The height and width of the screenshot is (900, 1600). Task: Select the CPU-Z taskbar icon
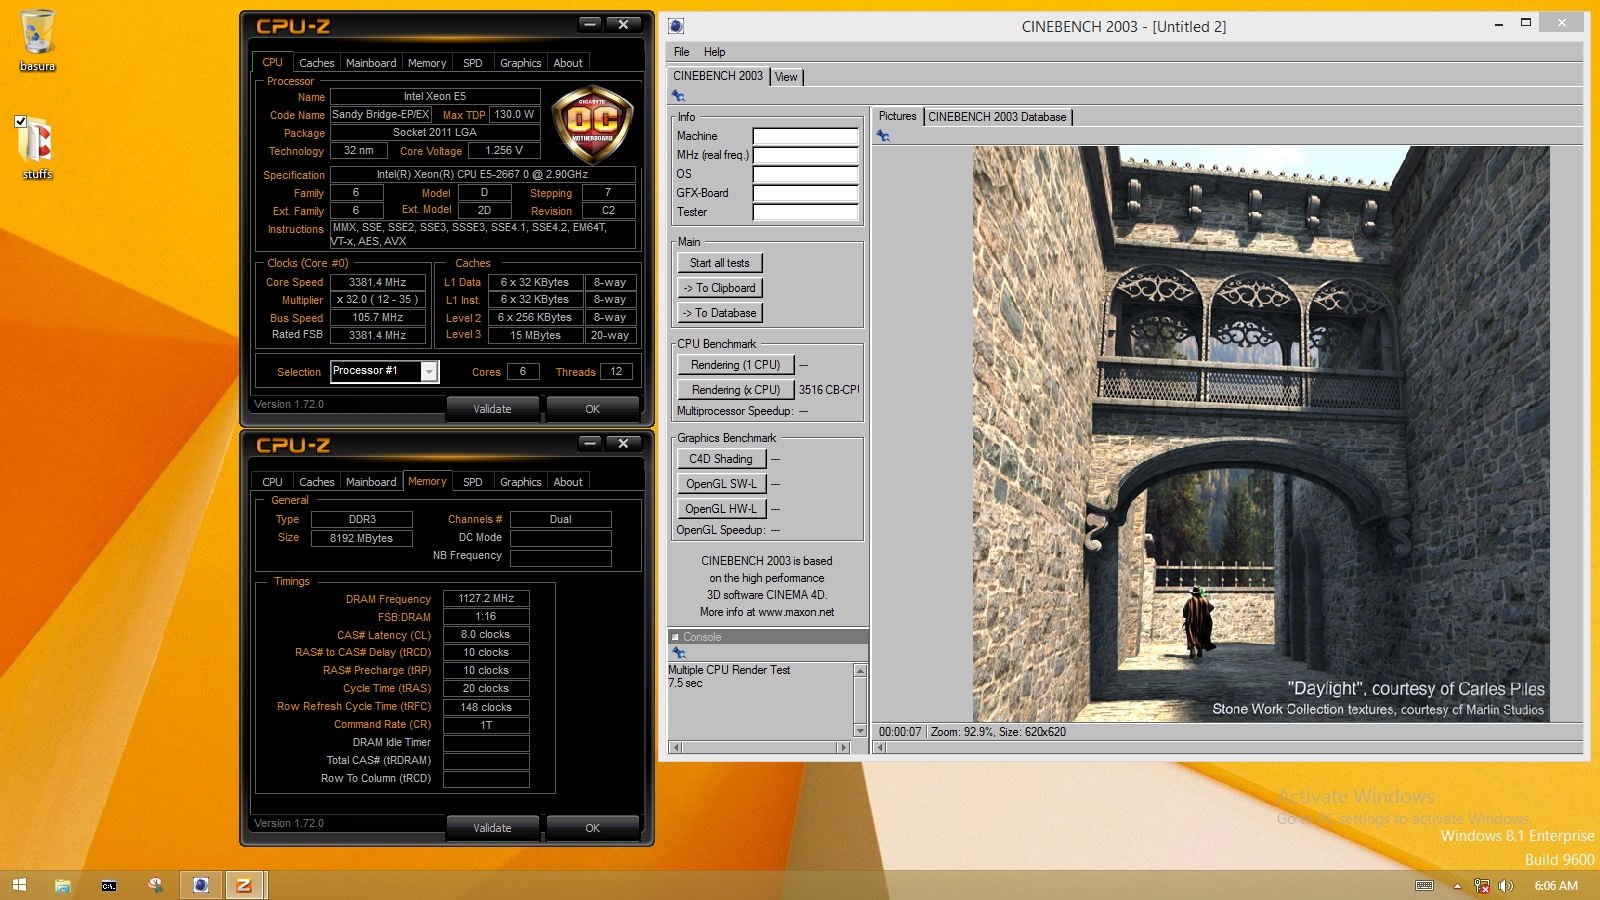[x=244, y=885]
